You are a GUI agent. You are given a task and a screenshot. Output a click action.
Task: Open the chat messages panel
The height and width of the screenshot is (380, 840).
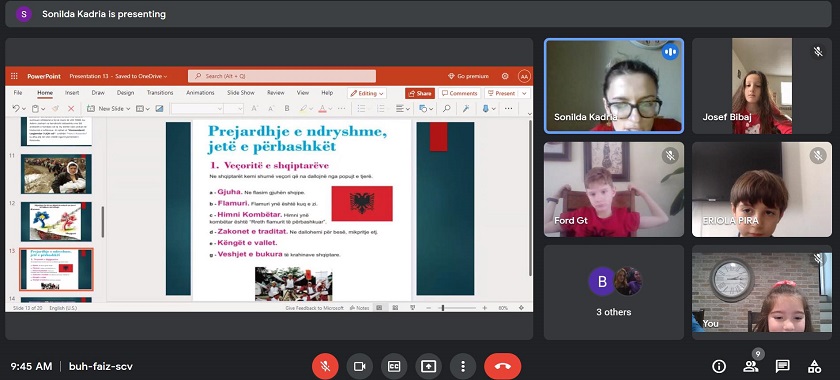coord(783,366)
